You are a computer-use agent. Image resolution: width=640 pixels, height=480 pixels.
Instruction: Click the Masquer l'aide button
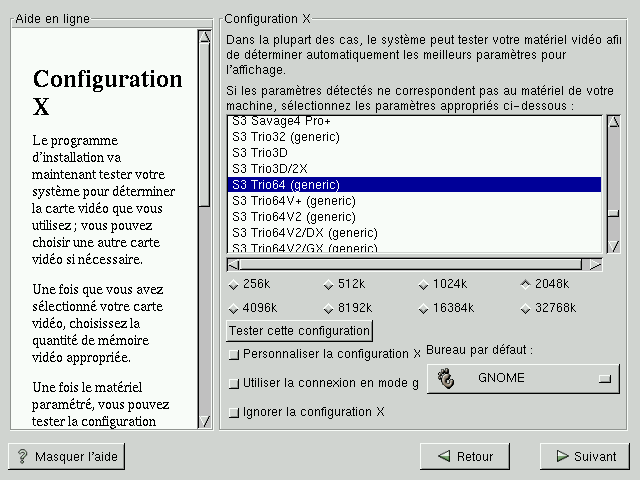[x=67, y=456]
